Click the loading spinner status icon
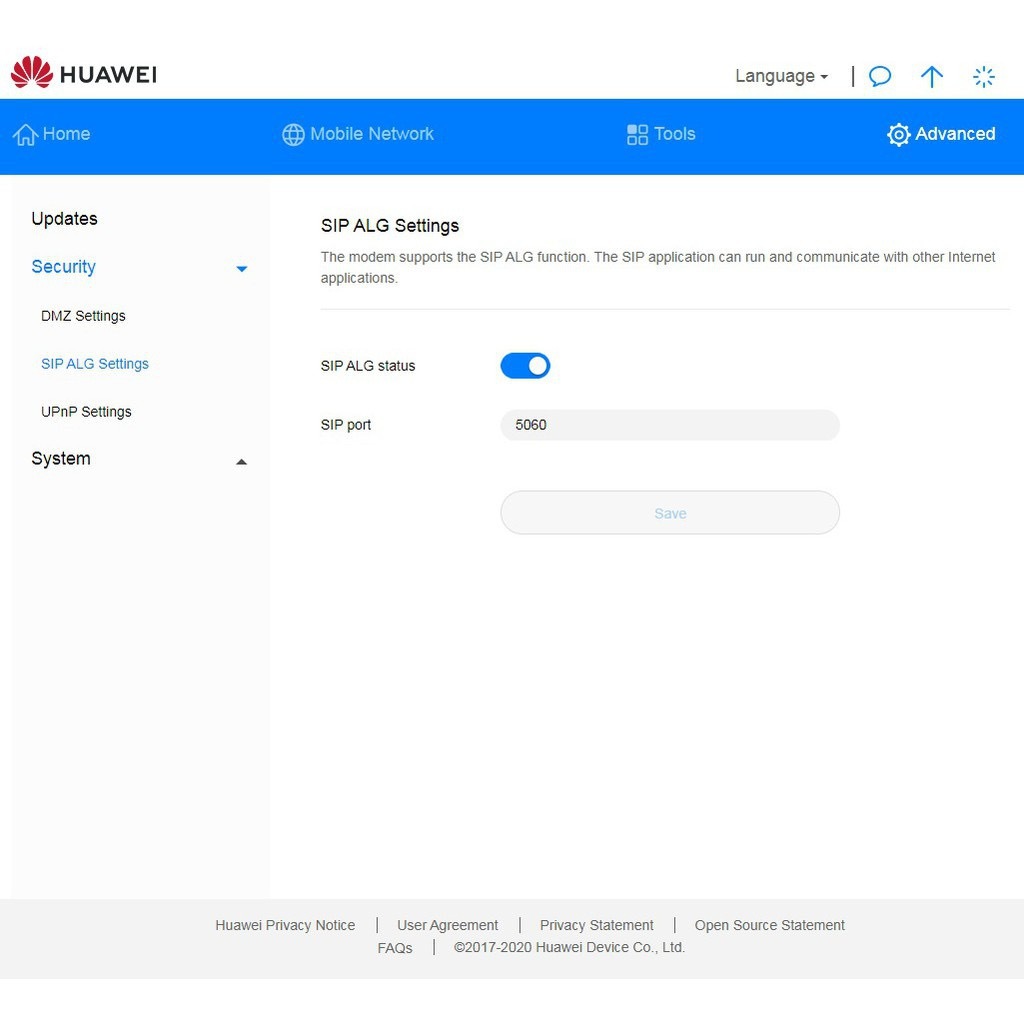 pos(984,77)
